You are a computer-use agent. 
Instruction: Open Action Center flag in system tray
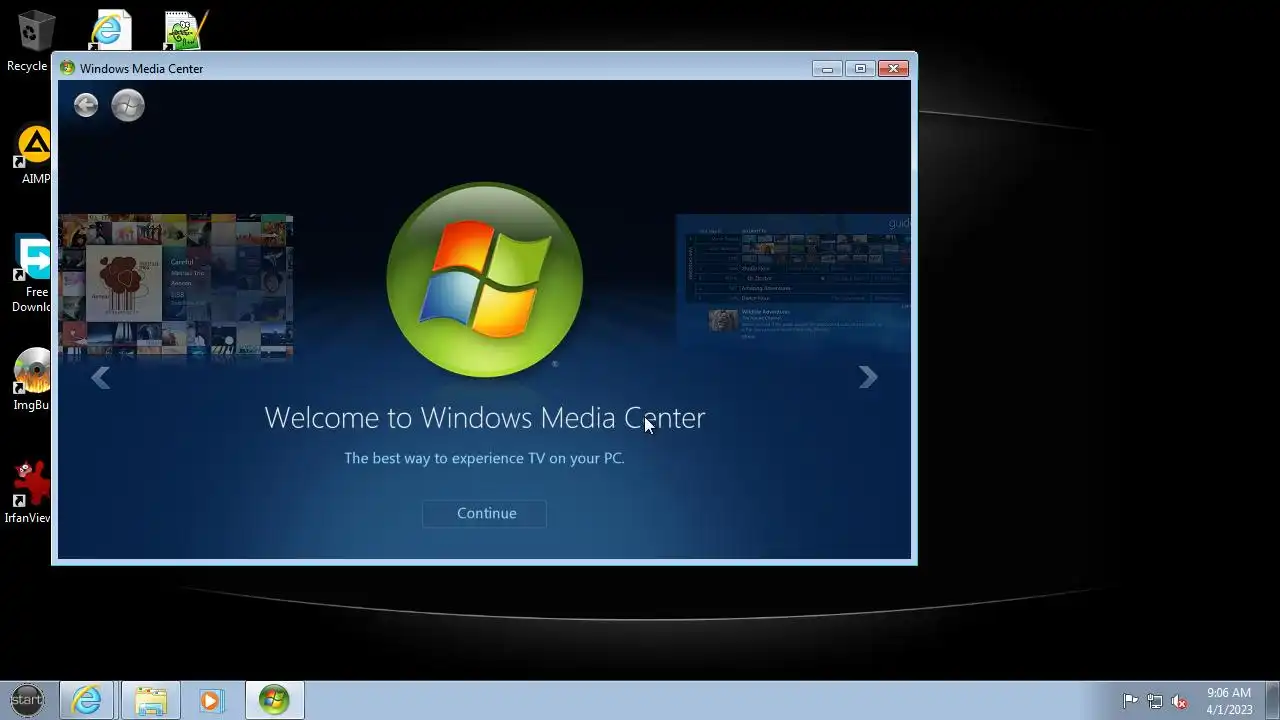pos(1130,701)
